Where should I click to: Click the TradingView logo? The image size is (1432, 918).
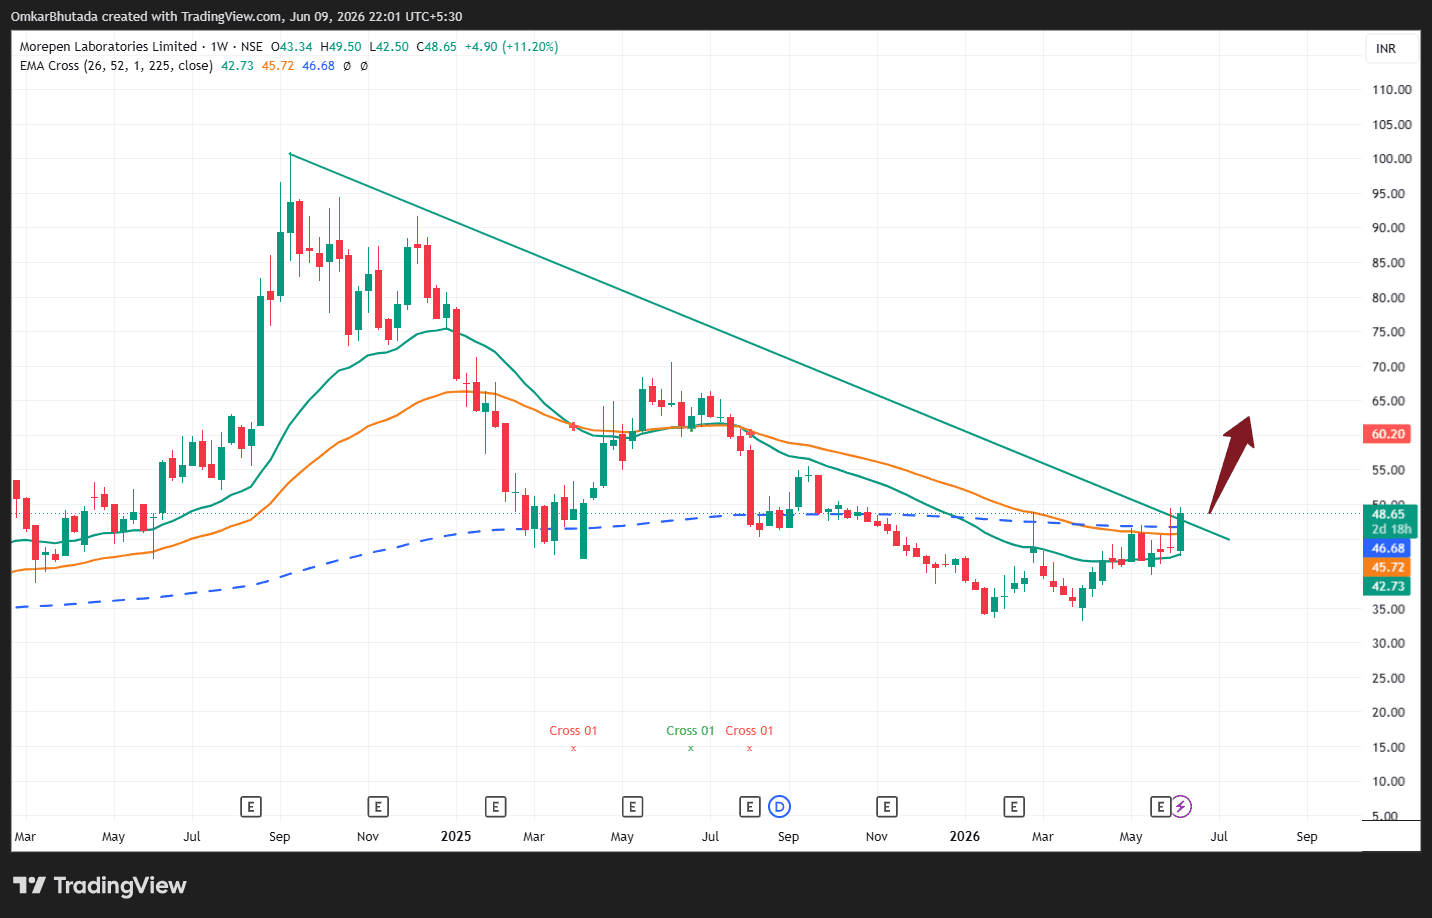[x=100, y=885]
